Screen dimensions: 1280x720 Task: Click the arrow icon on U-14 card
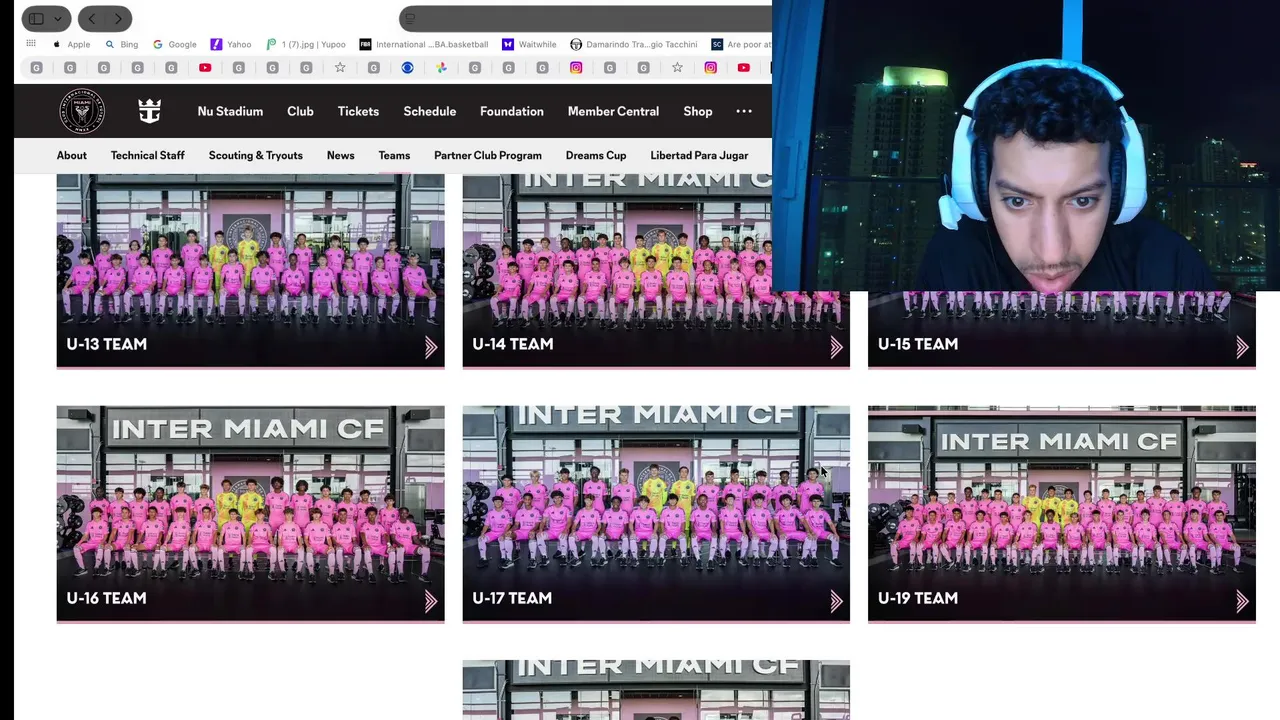click(x=836, y=347)
